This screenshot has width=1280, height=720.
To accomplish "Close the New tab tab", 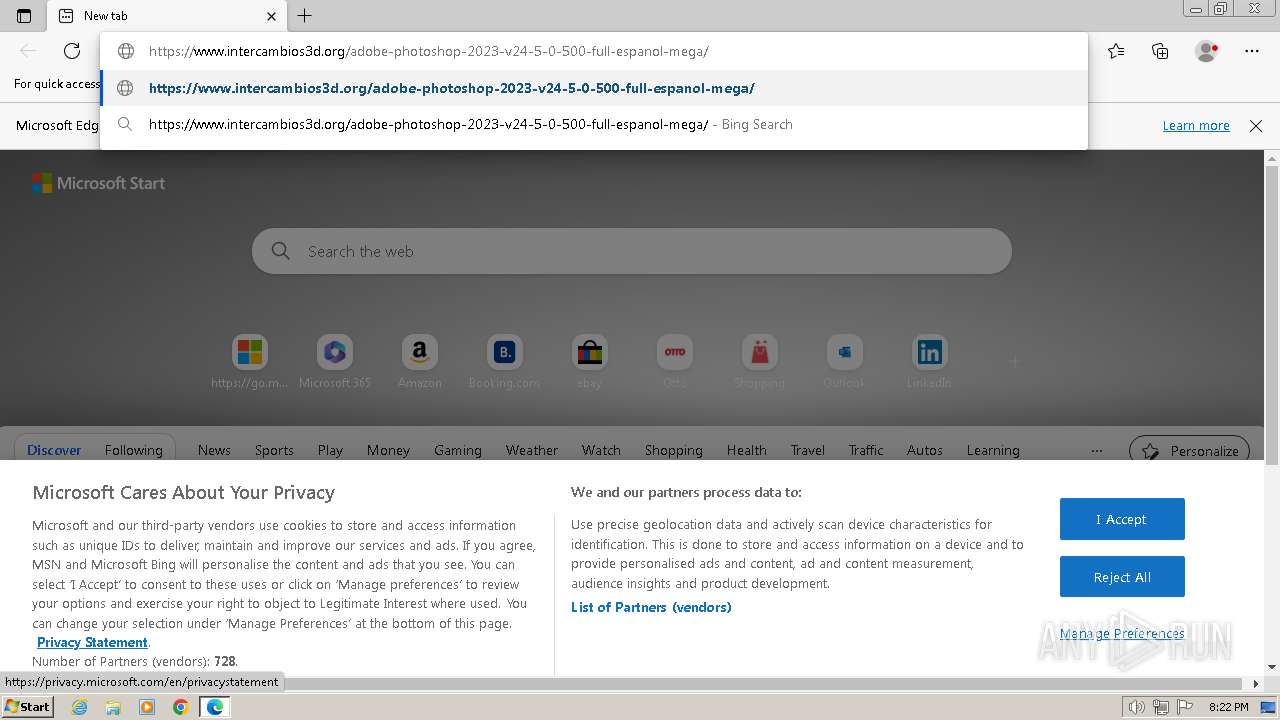I will [271, 16].
